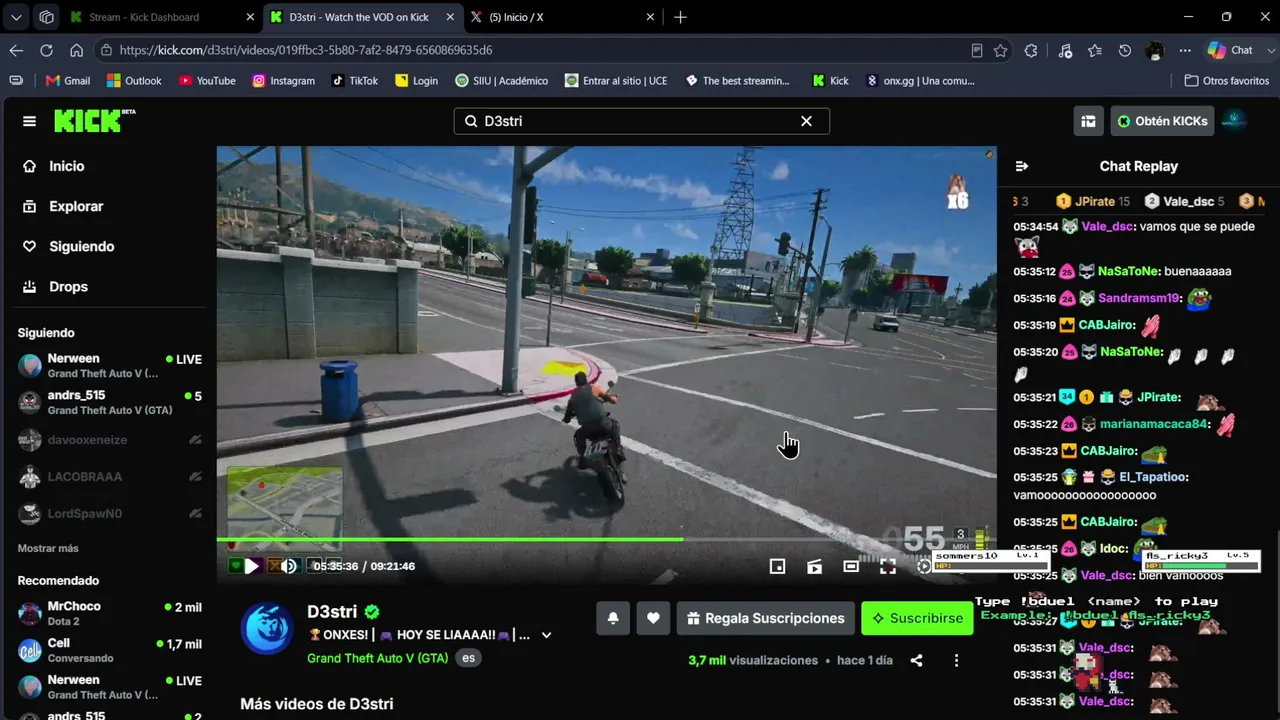Share this video
The width and height of the screenshot is (1280, 720).
[916, 660]
